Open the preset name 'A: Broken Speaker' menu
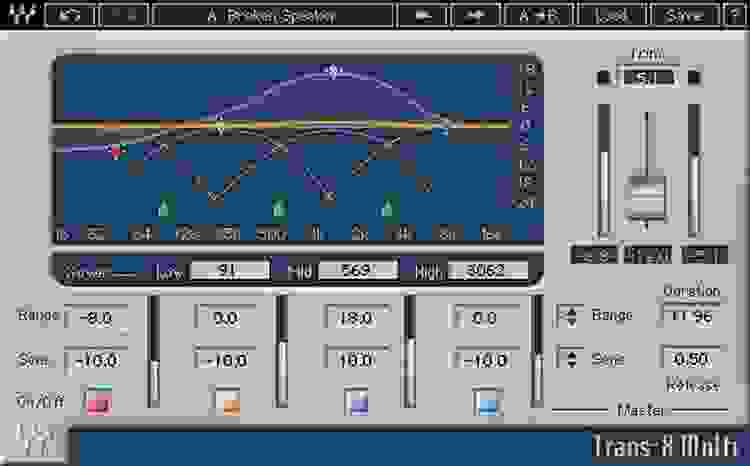Screen dimensions: 750x466 (272, 16)
